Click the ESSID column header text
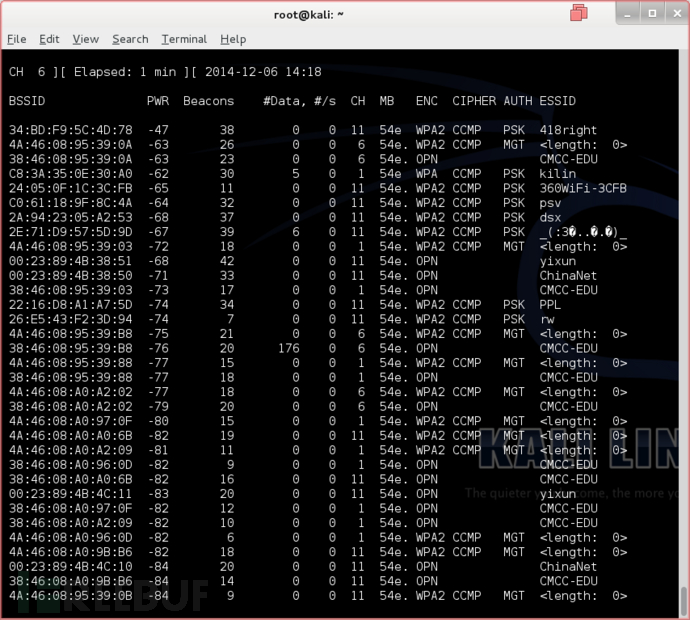The image size is (690, 620). point(558,101)
